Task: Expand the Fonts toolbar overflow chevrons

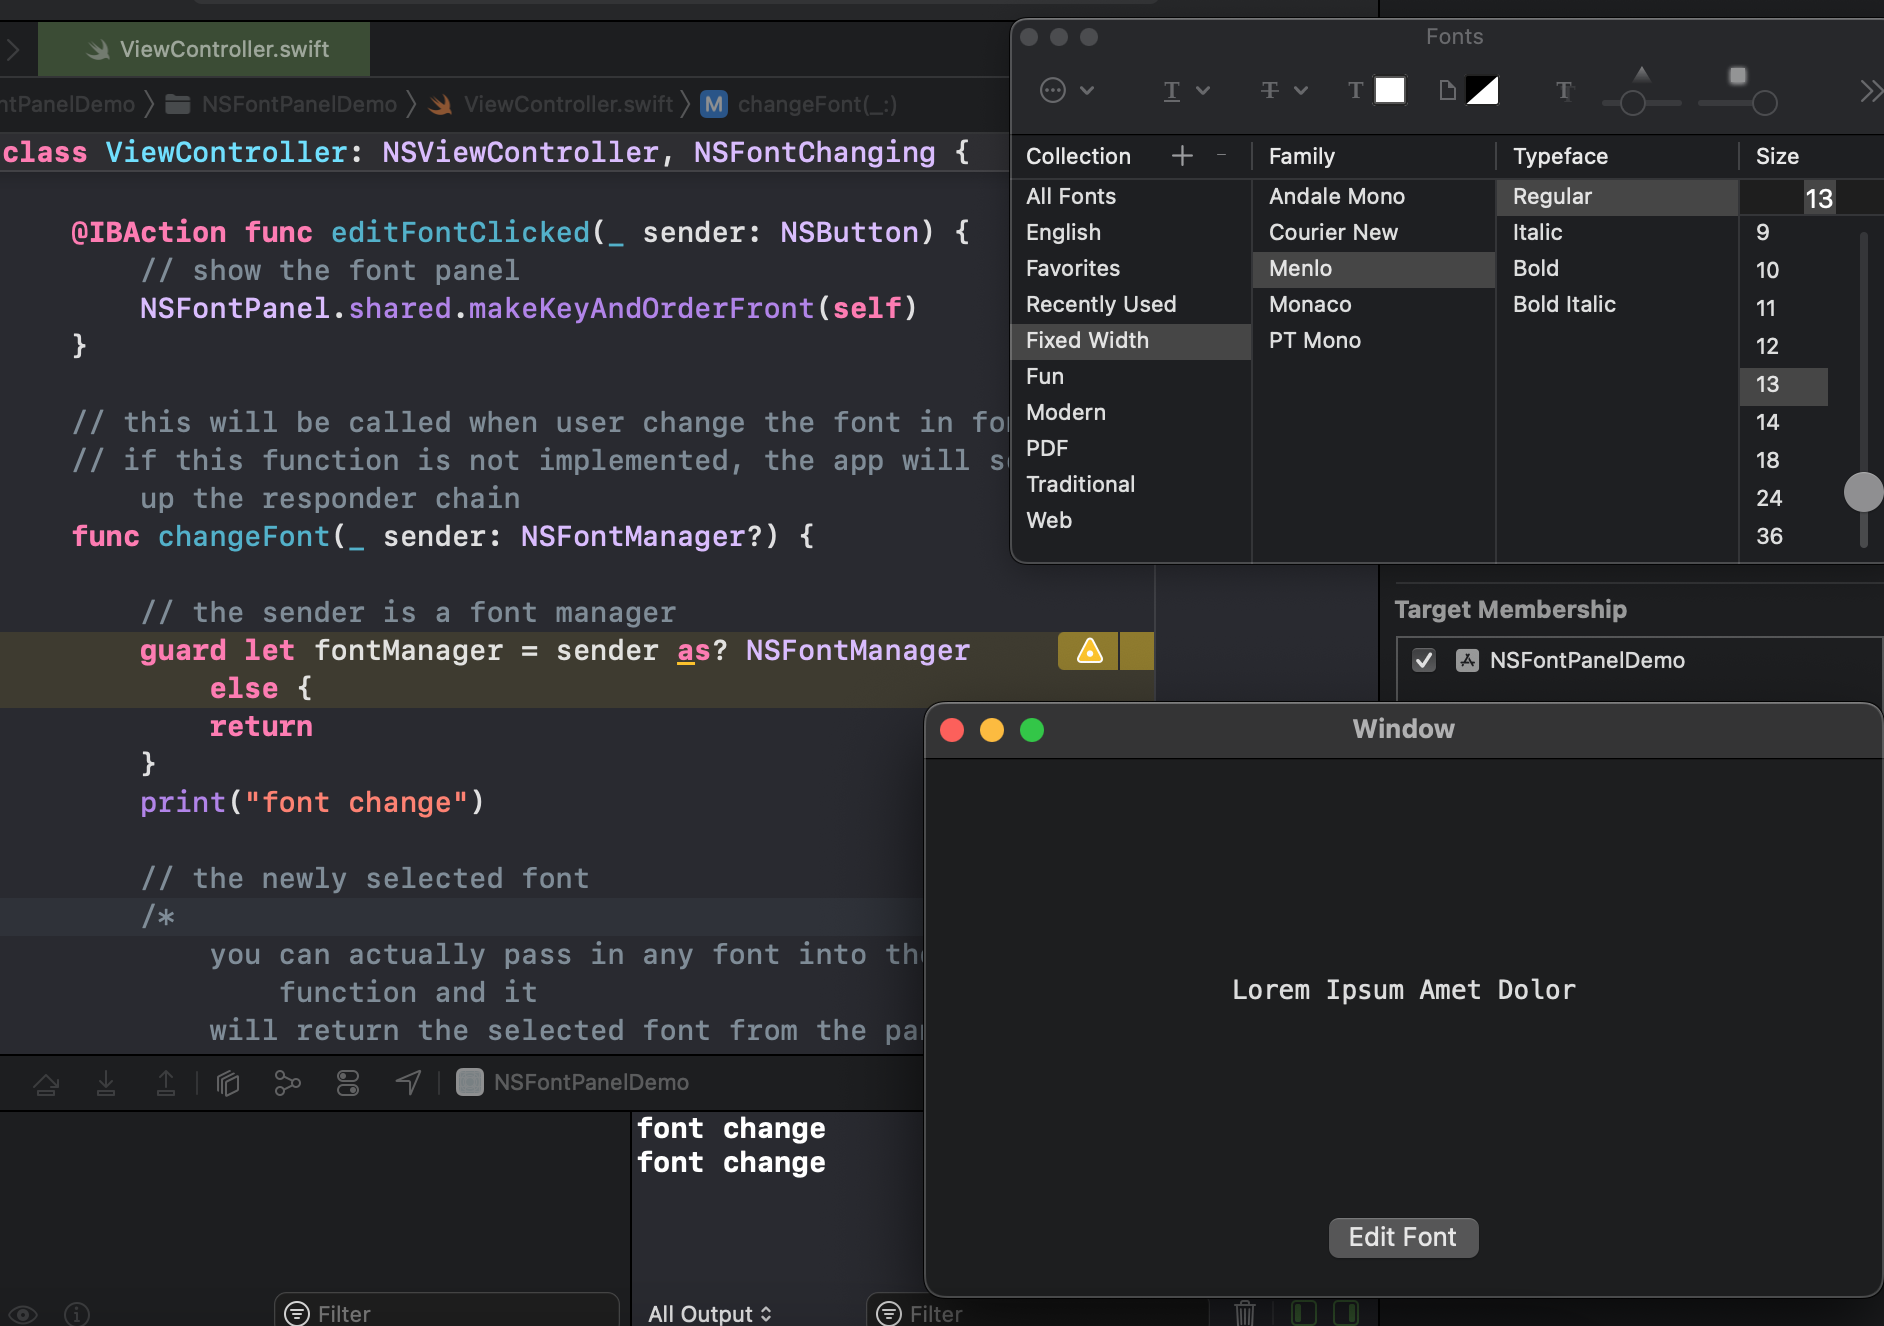Action: (x=1871, y=91)
